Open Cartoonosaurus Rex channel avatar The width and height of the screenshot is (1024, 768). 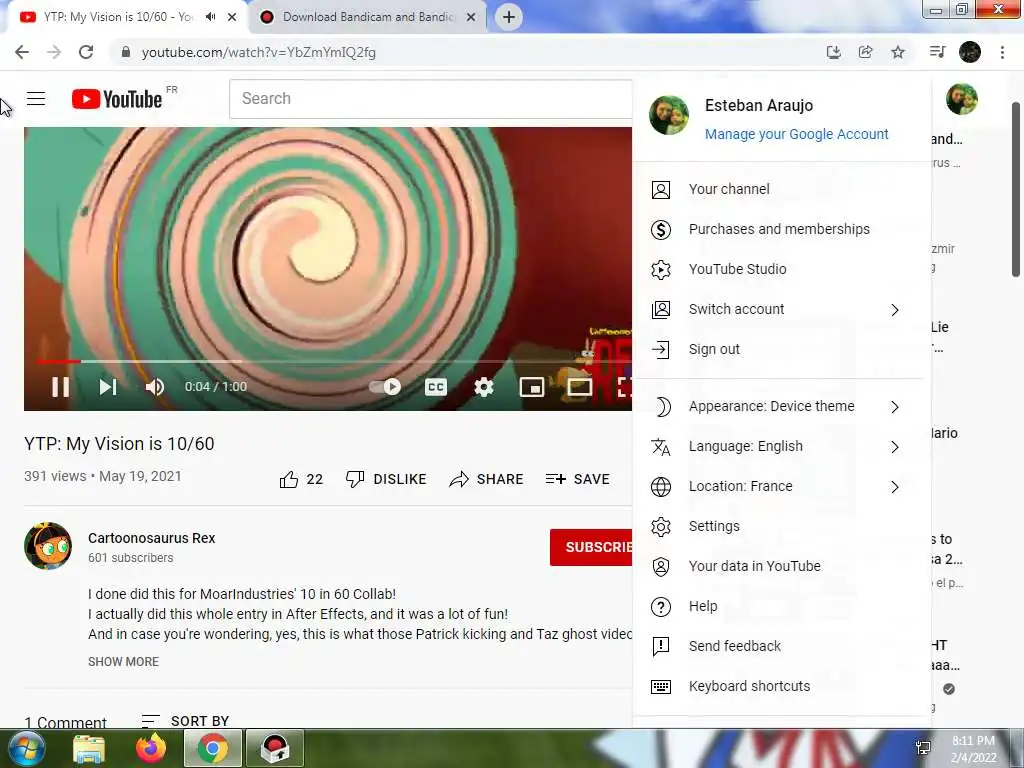point(48,546)
